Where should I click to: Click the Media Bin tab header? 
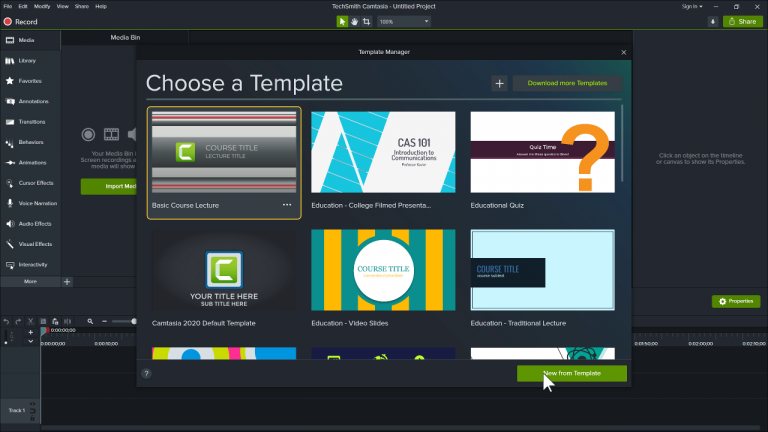125,37
